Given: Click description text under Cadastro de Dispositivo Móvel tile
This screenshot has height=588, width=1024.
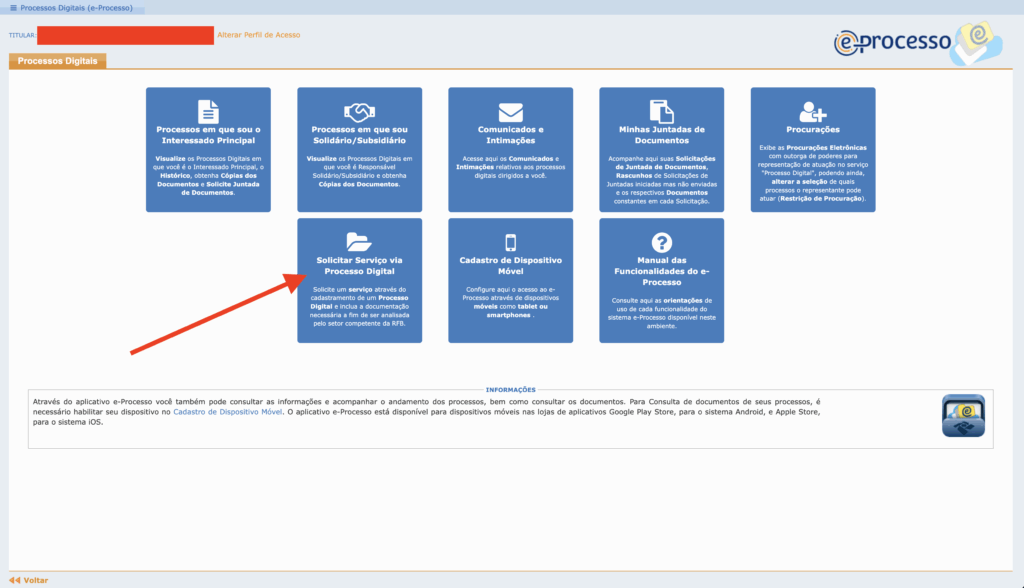Looking at the screenshot, I should (511, 302).
